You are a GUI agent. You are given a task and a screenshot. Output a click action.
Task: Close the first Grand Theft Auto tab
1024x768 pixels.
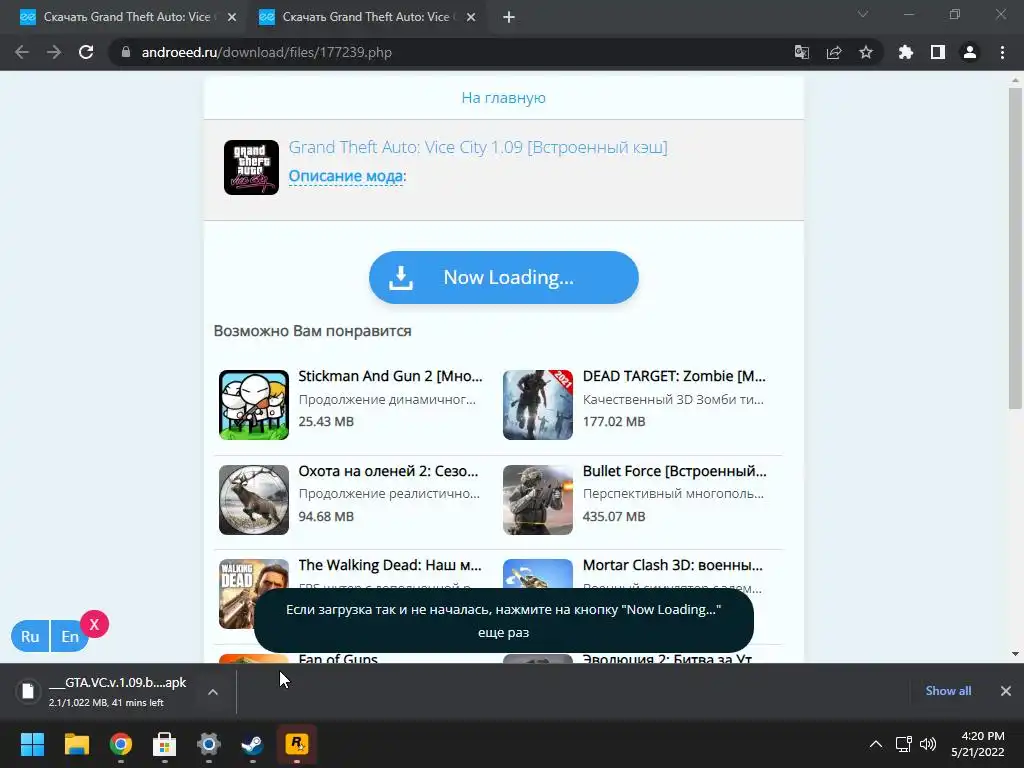(232, 18)
